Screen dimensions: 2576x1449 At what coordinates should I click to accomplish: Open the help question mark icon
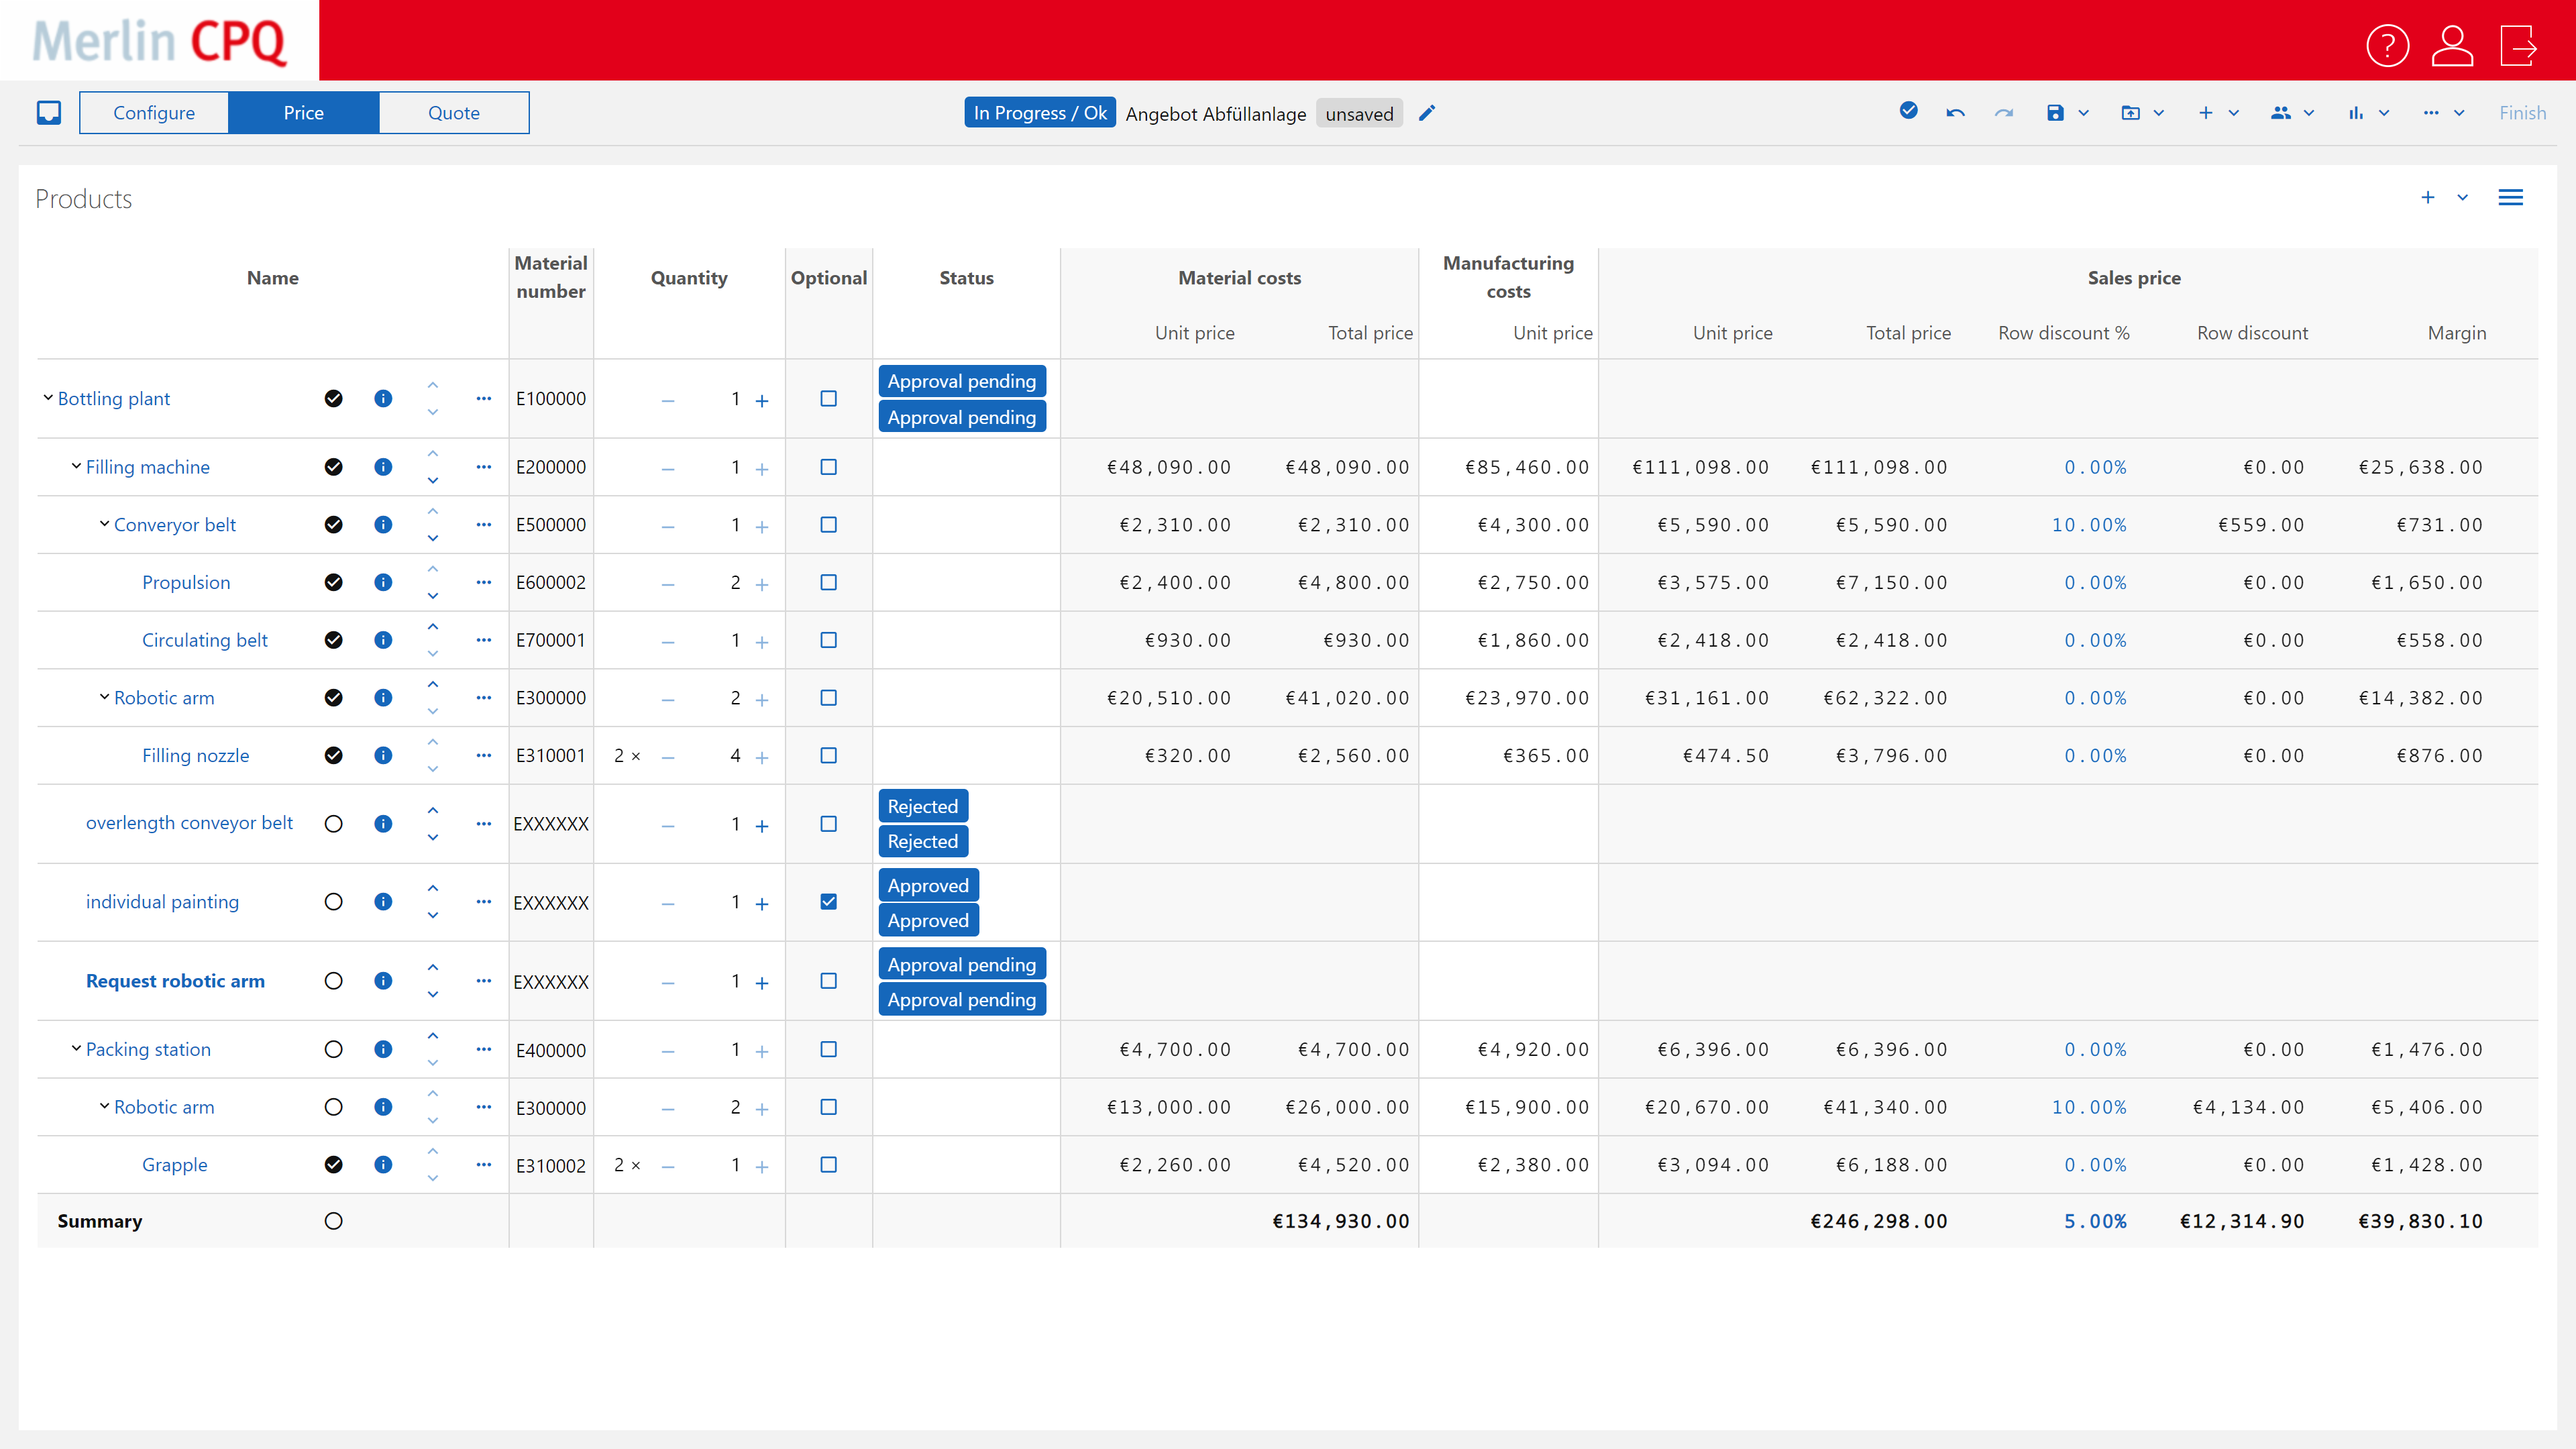[x=2387, y=45]
